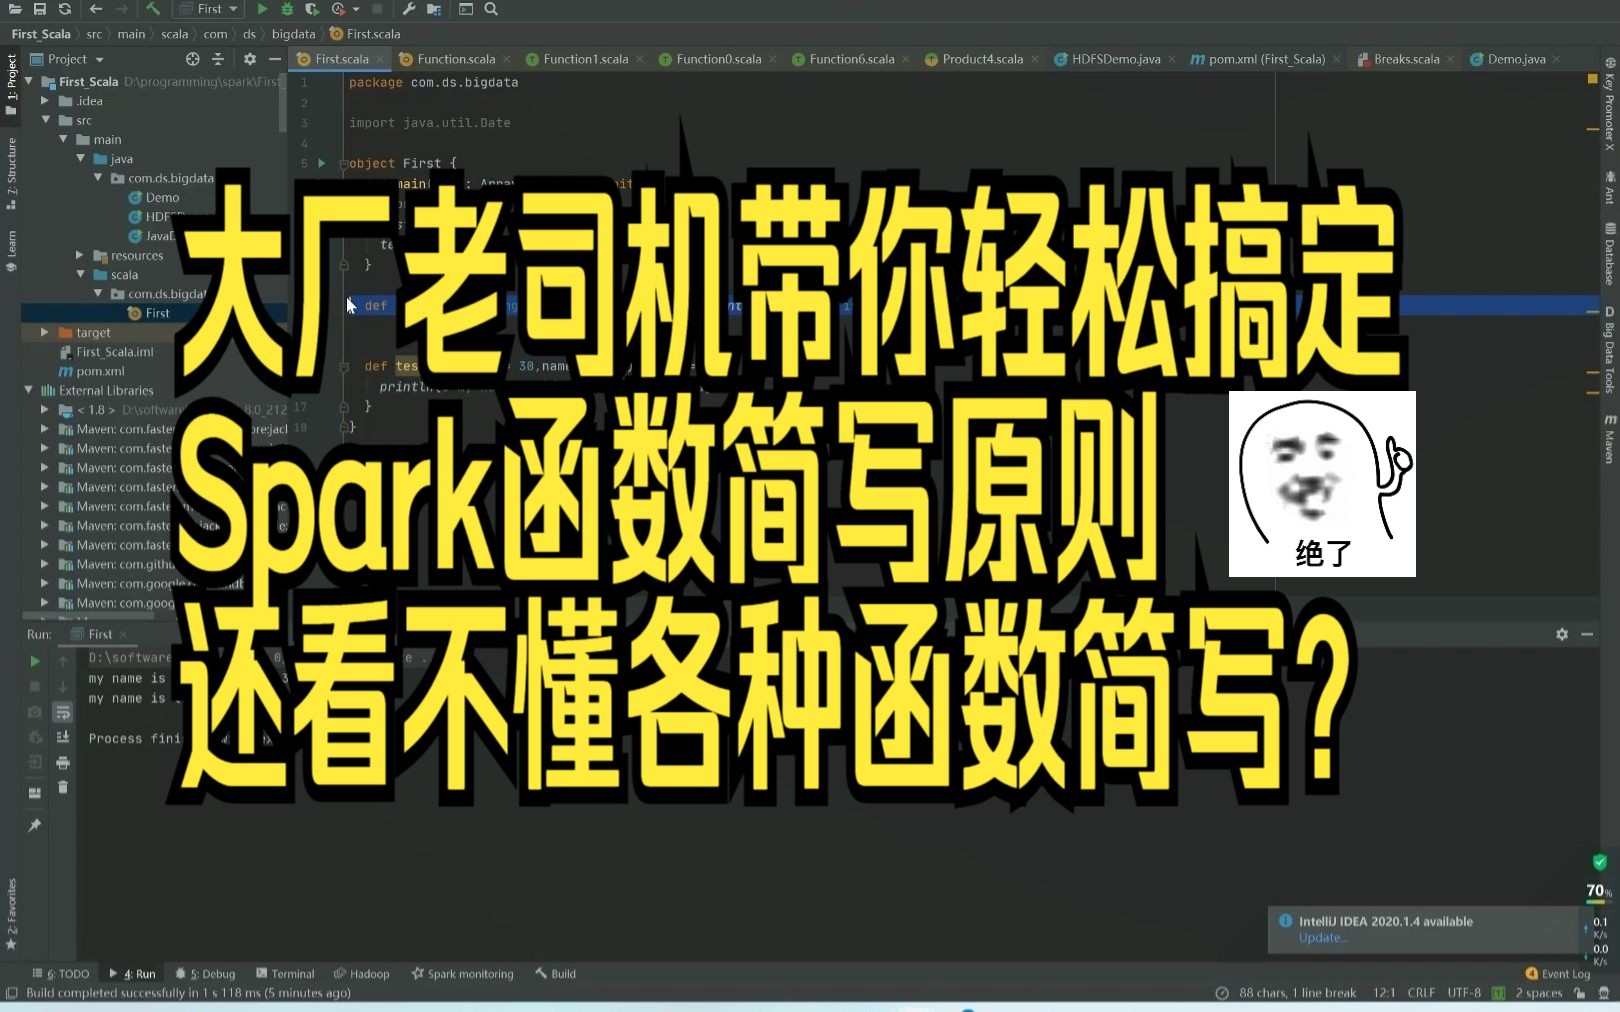Open the Debug tool window button

(x=206, y=974)
